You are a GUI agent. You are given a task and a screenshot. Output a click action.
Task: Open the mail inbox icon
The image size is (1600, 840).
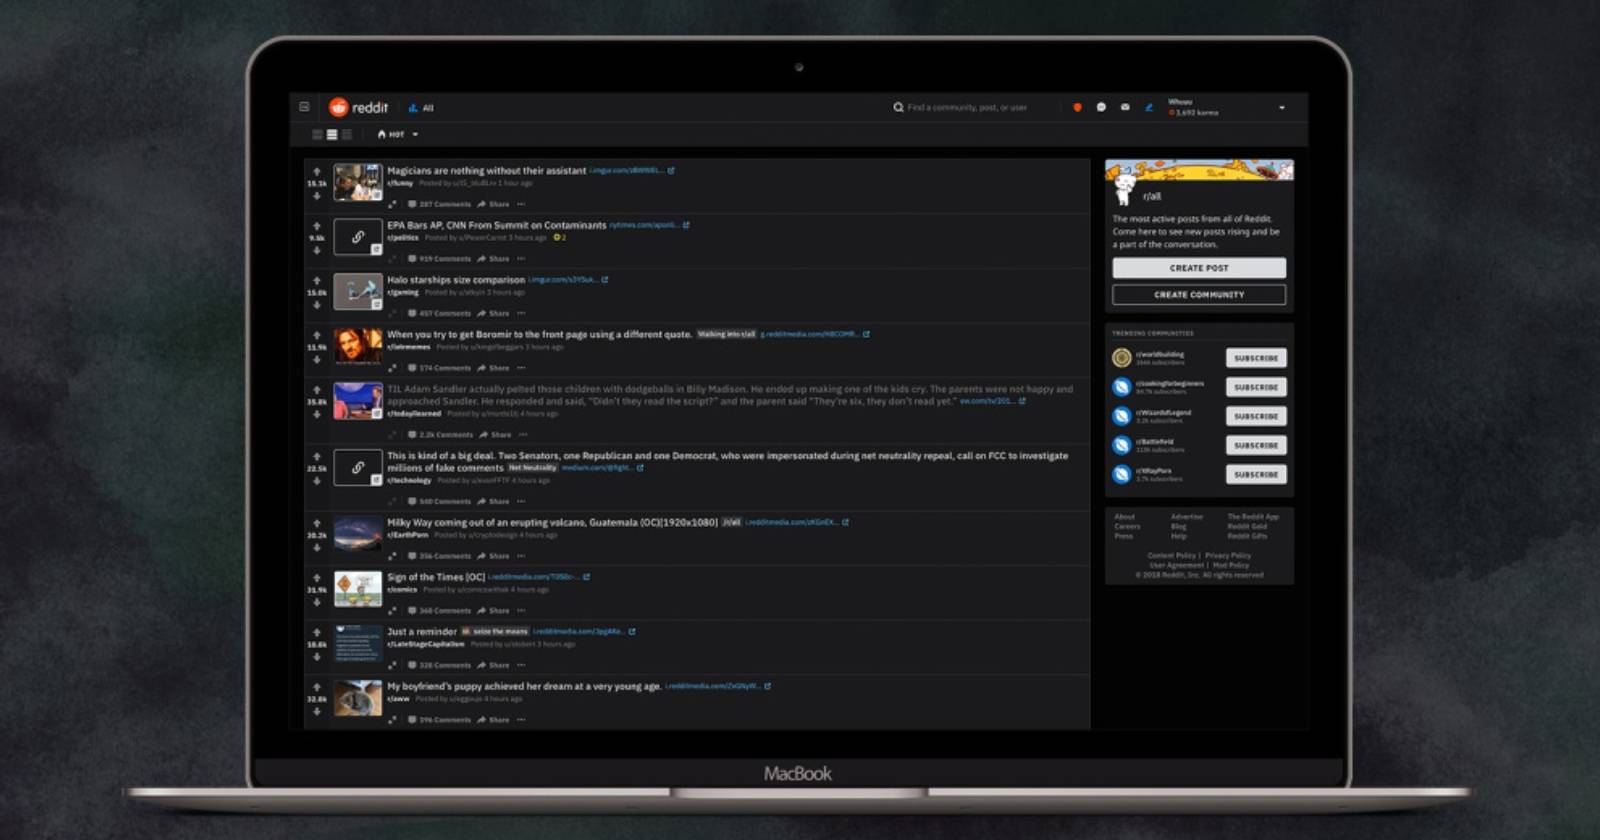[x=1125, y=107]
